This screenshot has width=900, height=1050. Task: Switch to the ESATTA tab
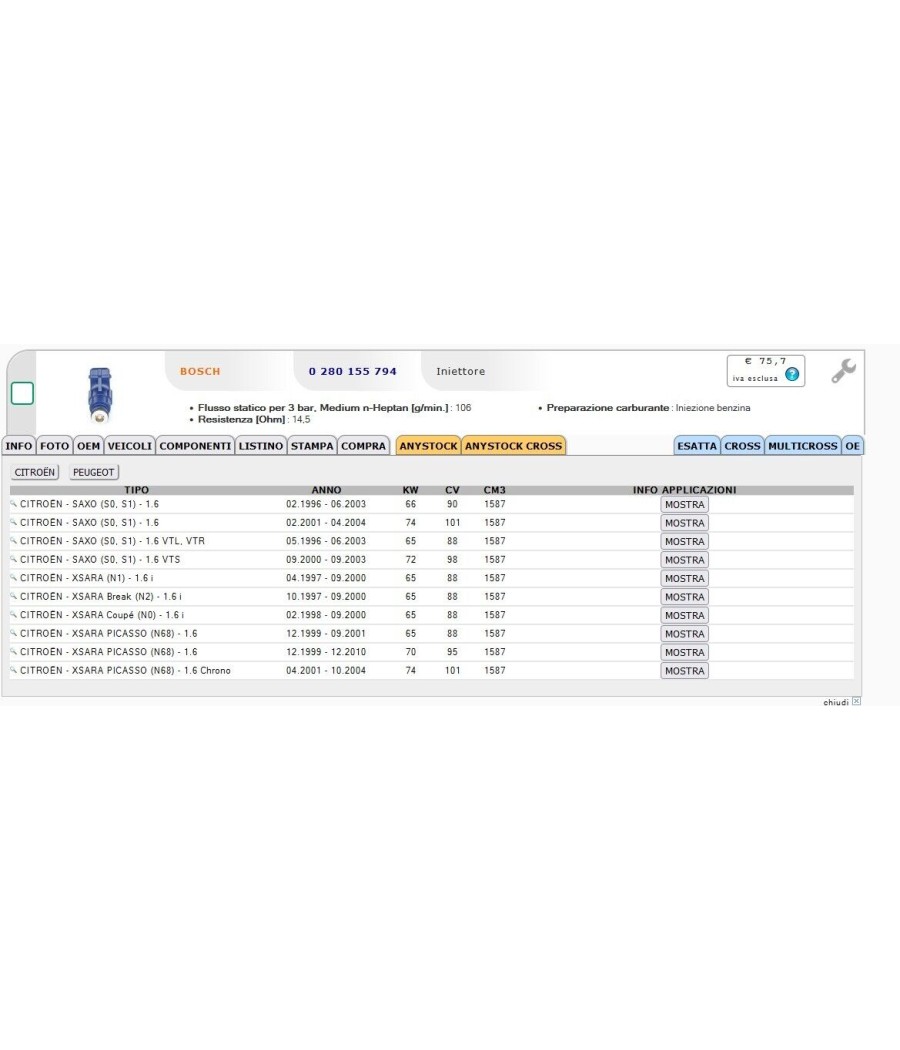tap(697, 446)
